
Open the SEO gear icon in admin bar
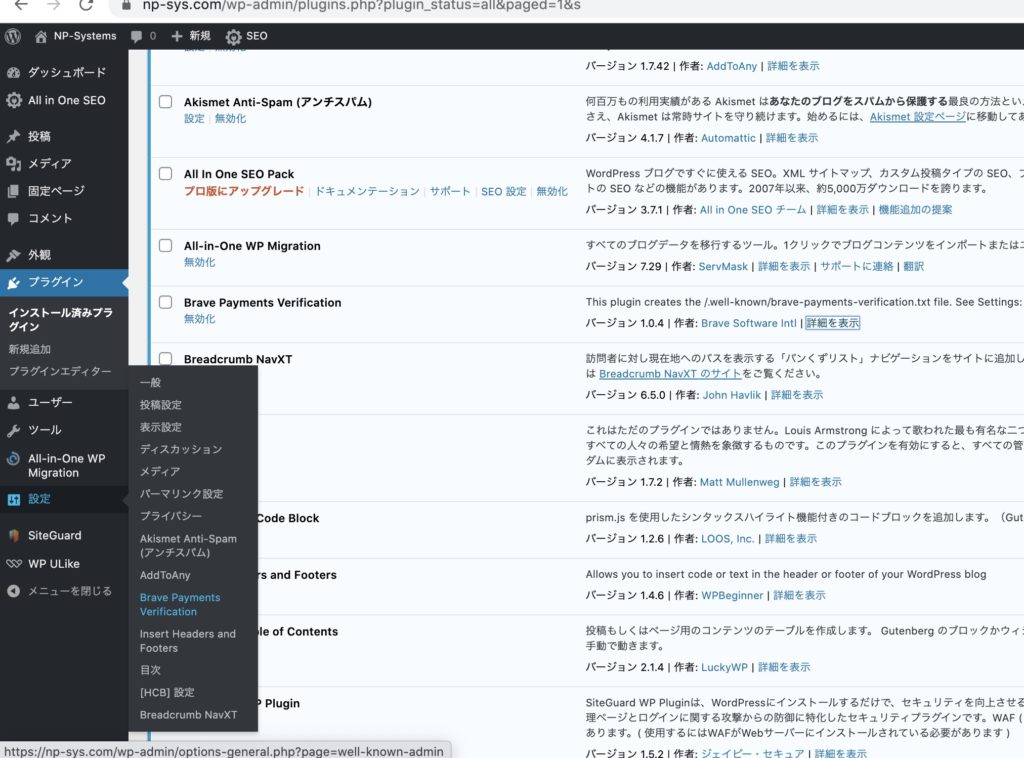coord(233,37)
